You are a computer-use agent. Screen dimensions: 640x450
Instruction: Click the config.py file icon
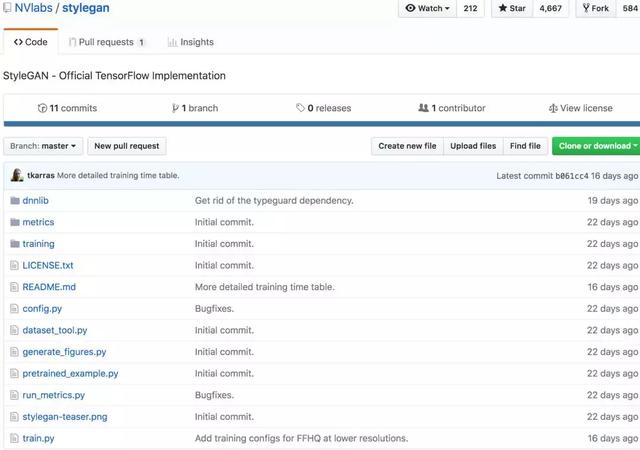coord(14,309)
